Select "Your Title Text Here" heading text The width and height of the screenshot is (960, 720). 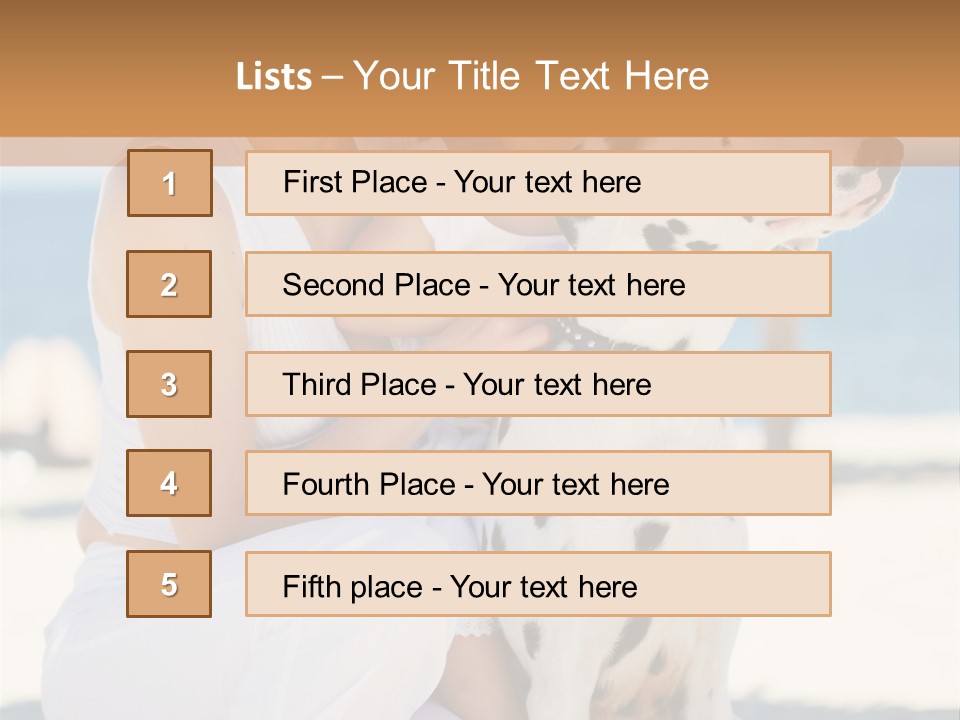click(531, 77)
